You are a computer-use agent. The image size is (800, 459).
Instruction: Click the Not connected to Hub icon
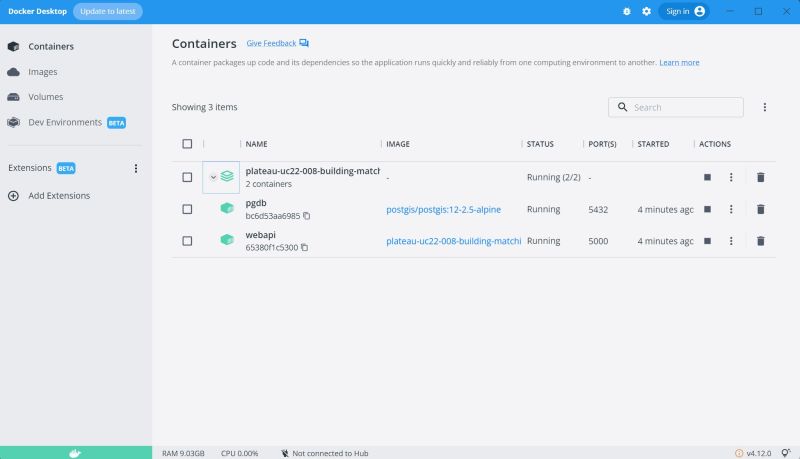click(285, 453)
